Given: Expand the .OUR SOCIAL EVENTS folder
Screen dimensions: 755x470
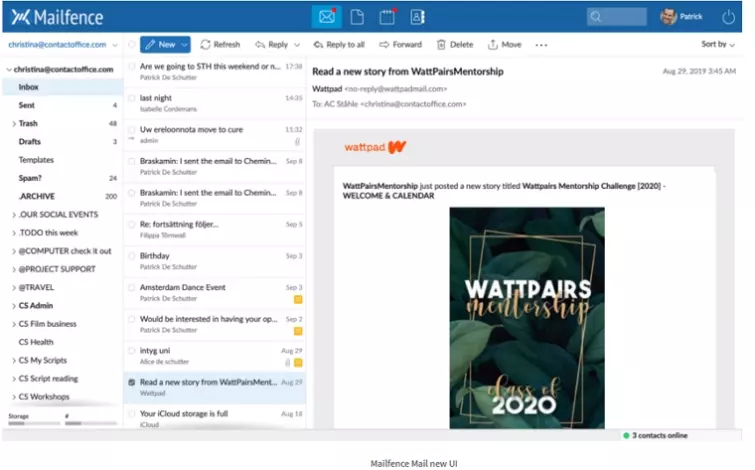Looking at the screenshot, I should click(14, 215).
